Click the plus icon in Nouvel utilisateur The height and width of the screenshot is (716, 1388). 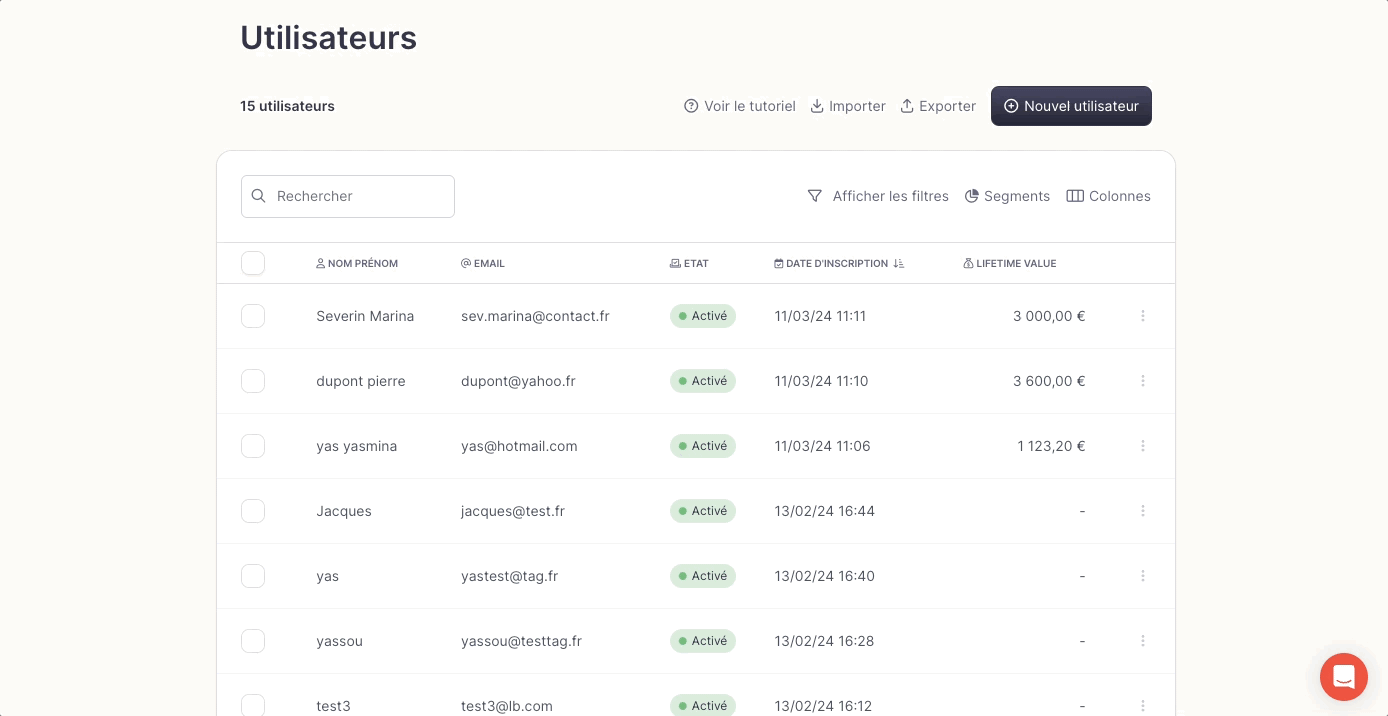tap(1011, 106)
